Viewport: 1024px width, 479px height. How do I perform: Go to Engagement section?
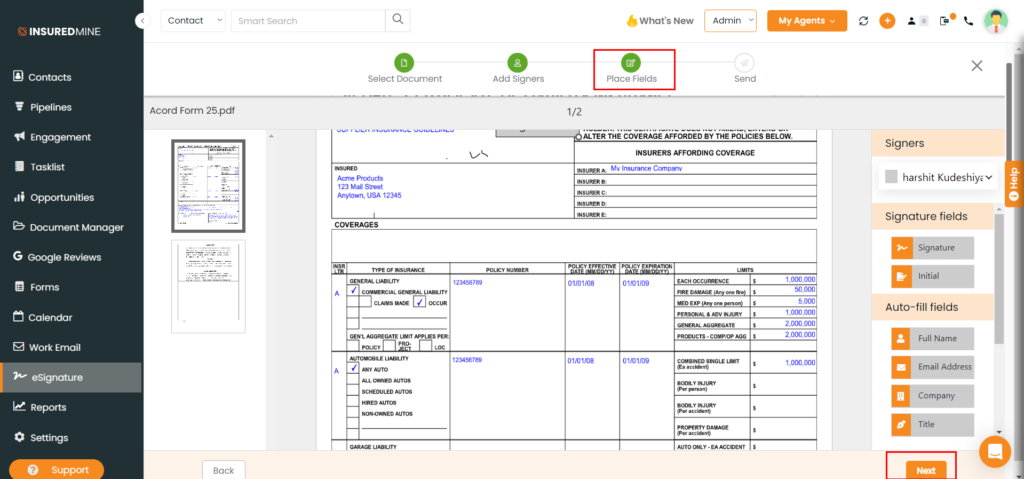52,137
